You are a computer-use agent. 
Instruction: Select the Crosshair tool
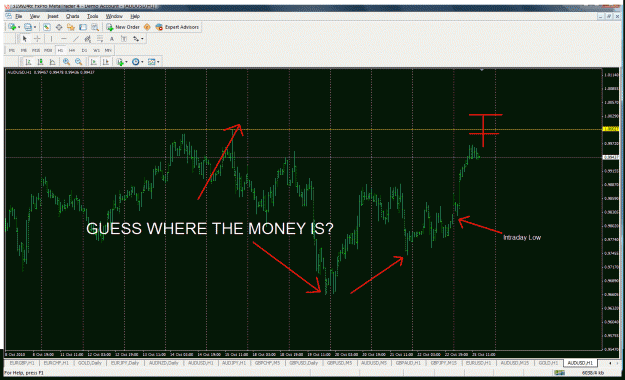point(37,39)
